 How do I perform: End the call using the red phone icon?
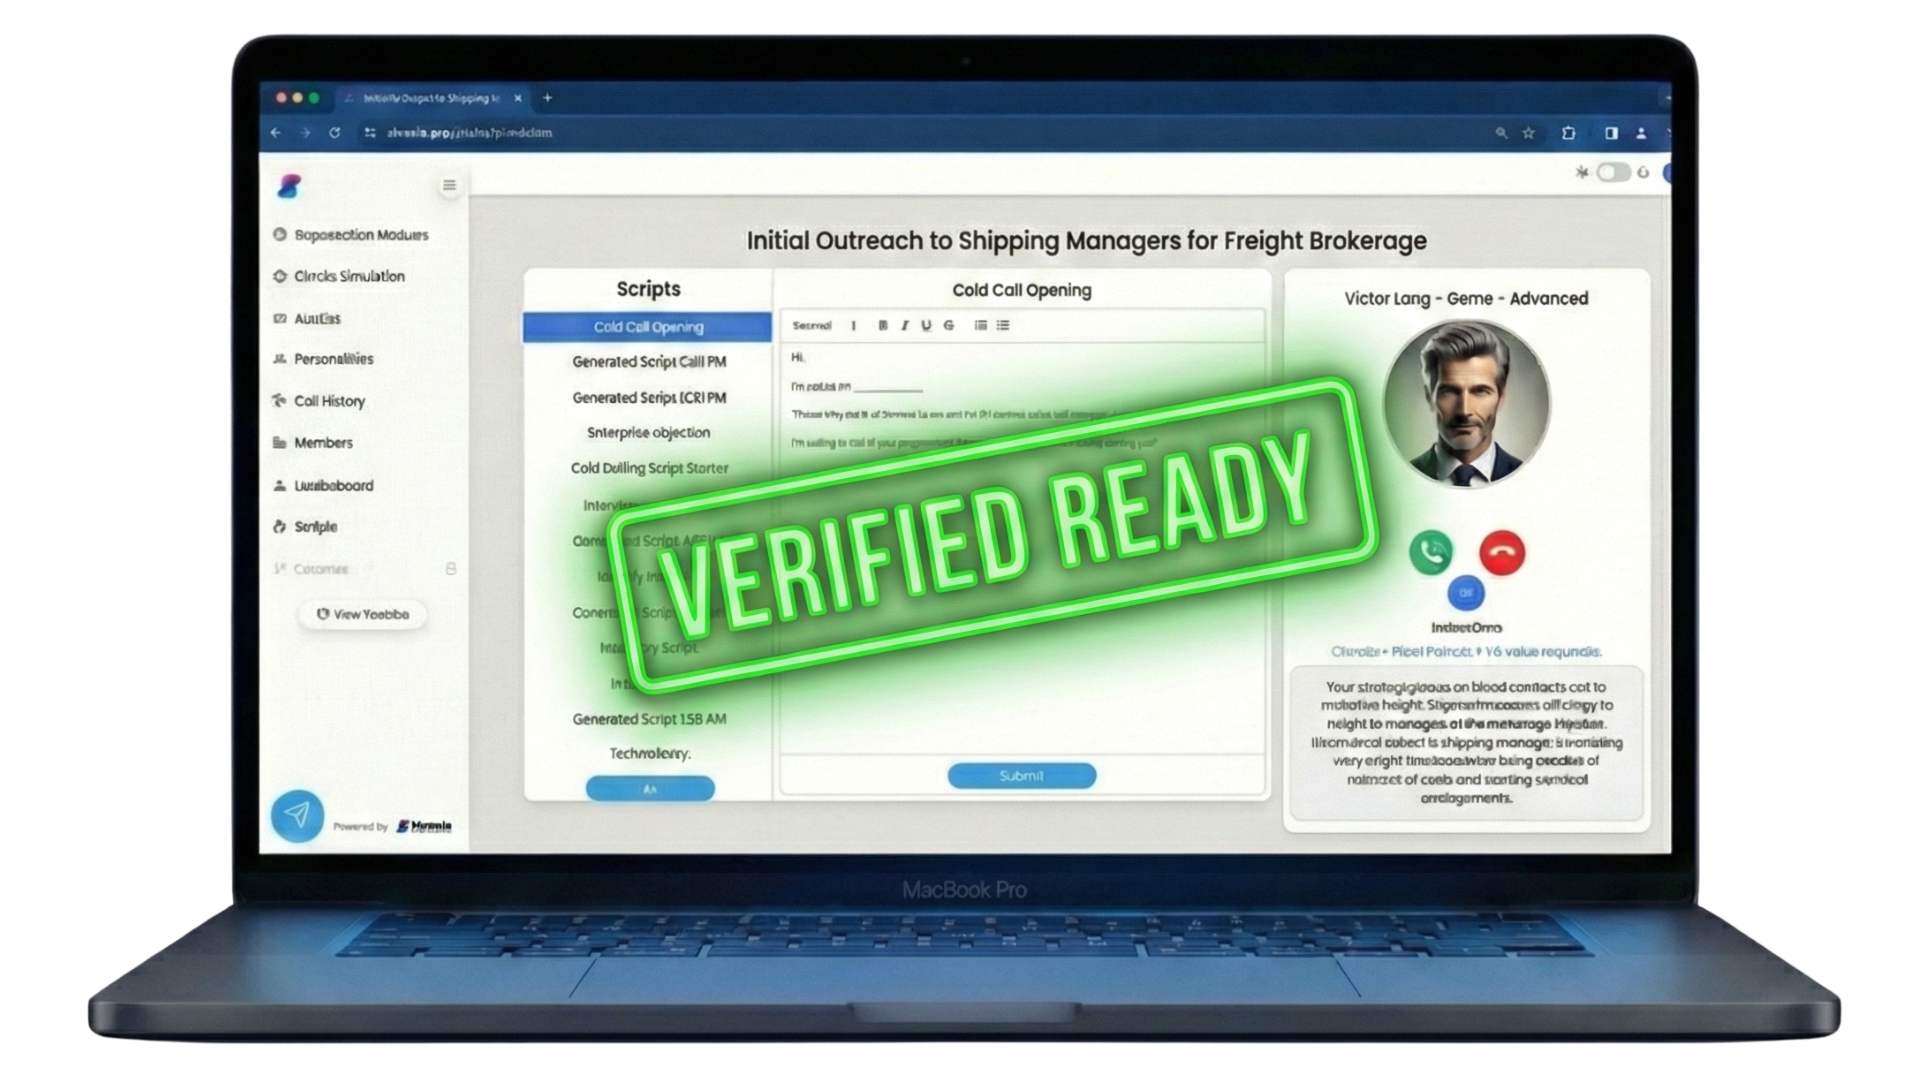click(1499, 551)
